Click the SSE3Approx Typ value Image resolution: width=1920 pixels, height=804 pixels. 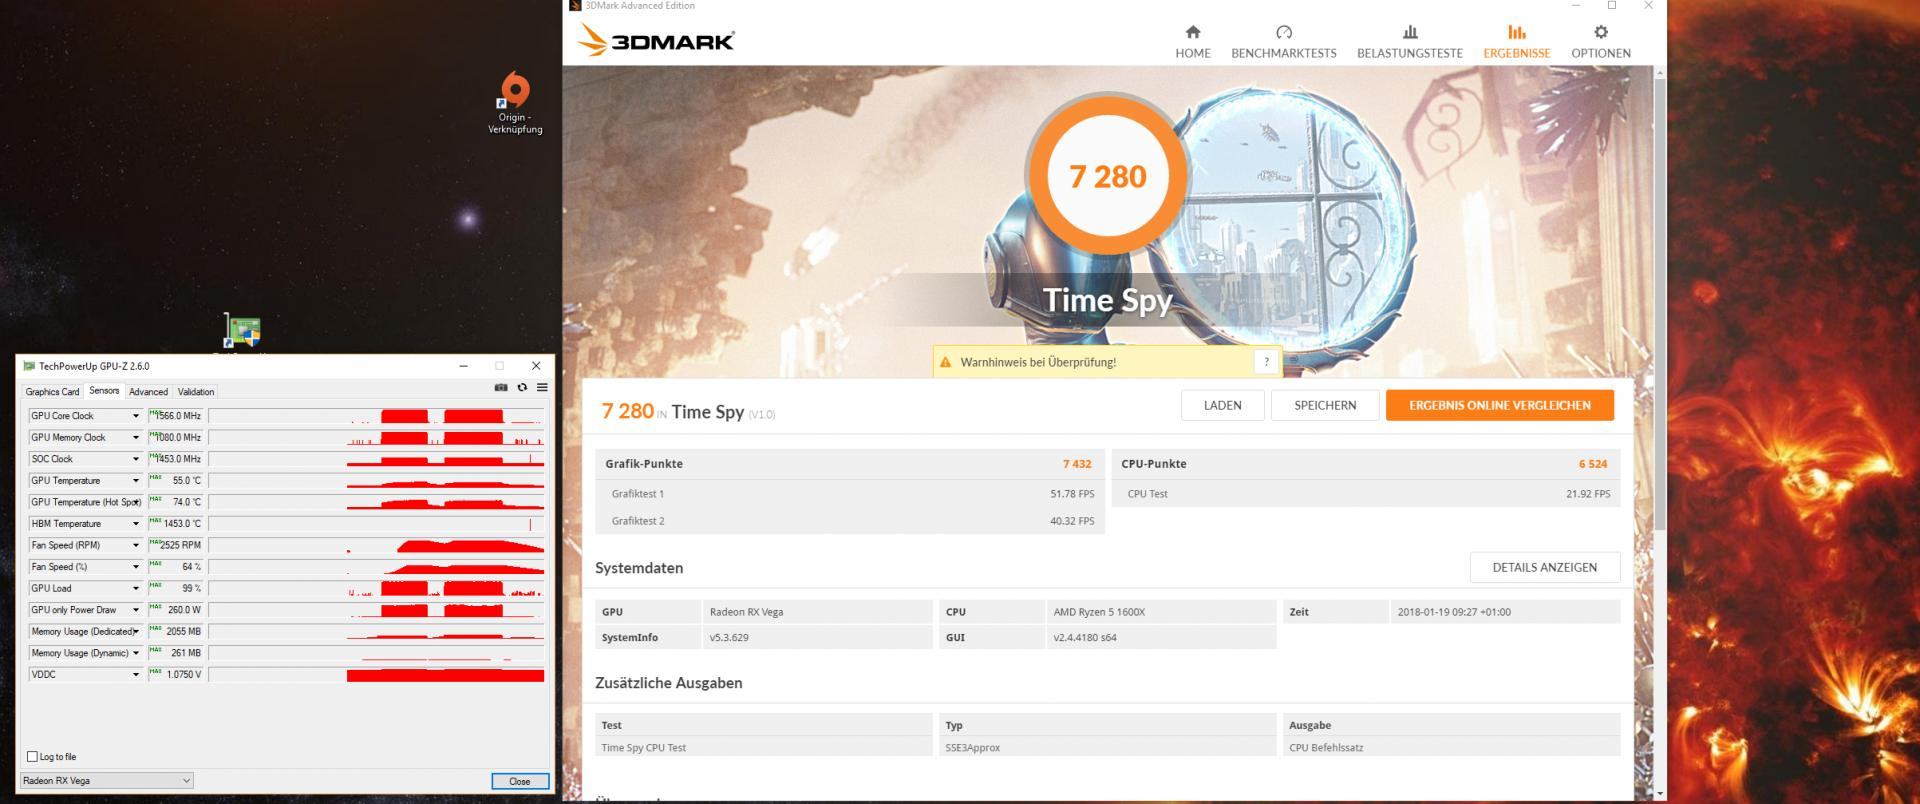tap(973, 748)
